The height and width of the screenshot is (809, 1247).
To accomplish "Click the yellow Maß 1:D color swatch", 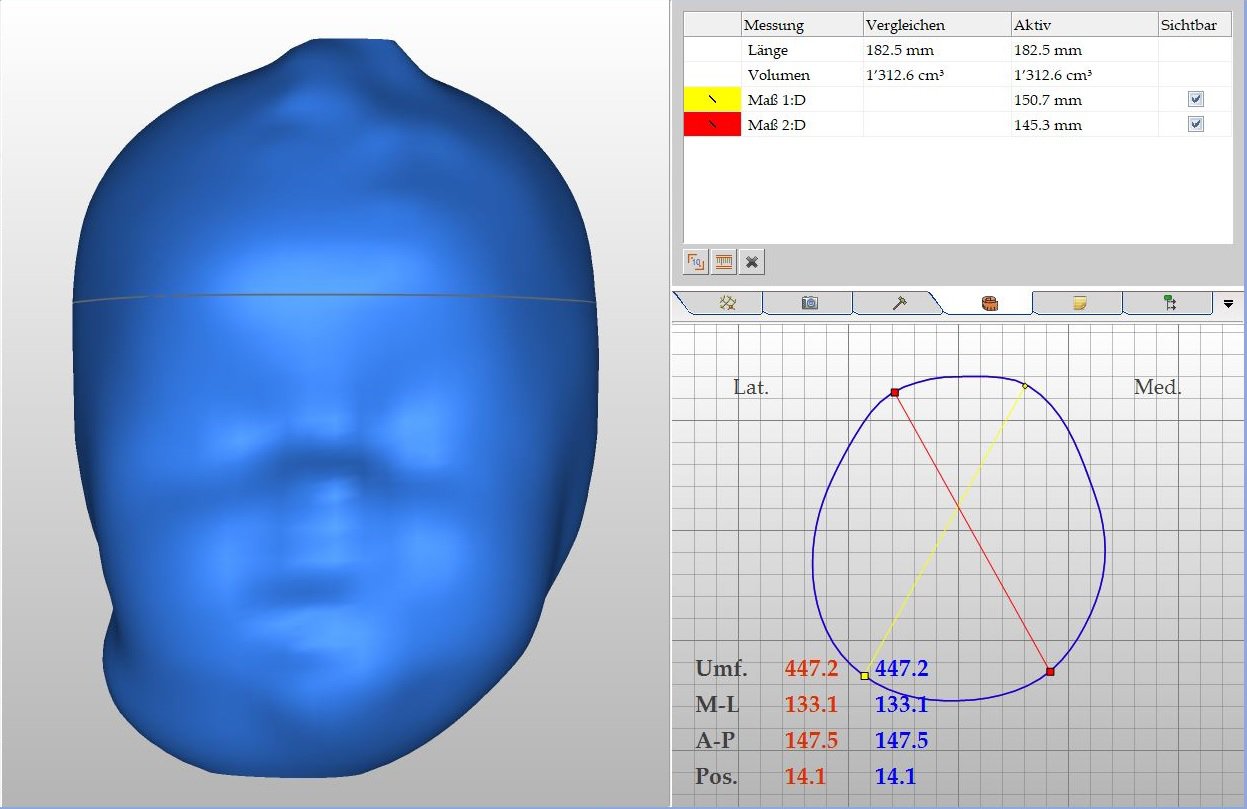I will [712, 100].
